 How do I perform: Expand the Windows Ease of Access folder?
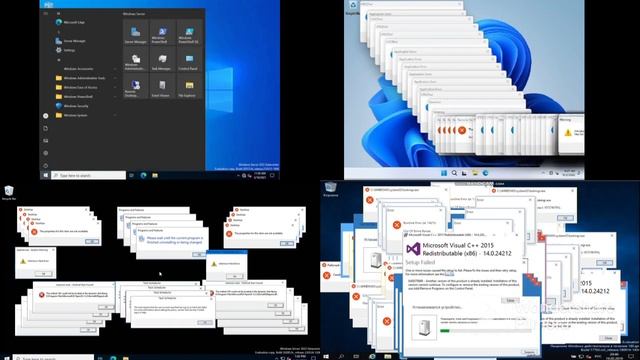click(85, 87)
